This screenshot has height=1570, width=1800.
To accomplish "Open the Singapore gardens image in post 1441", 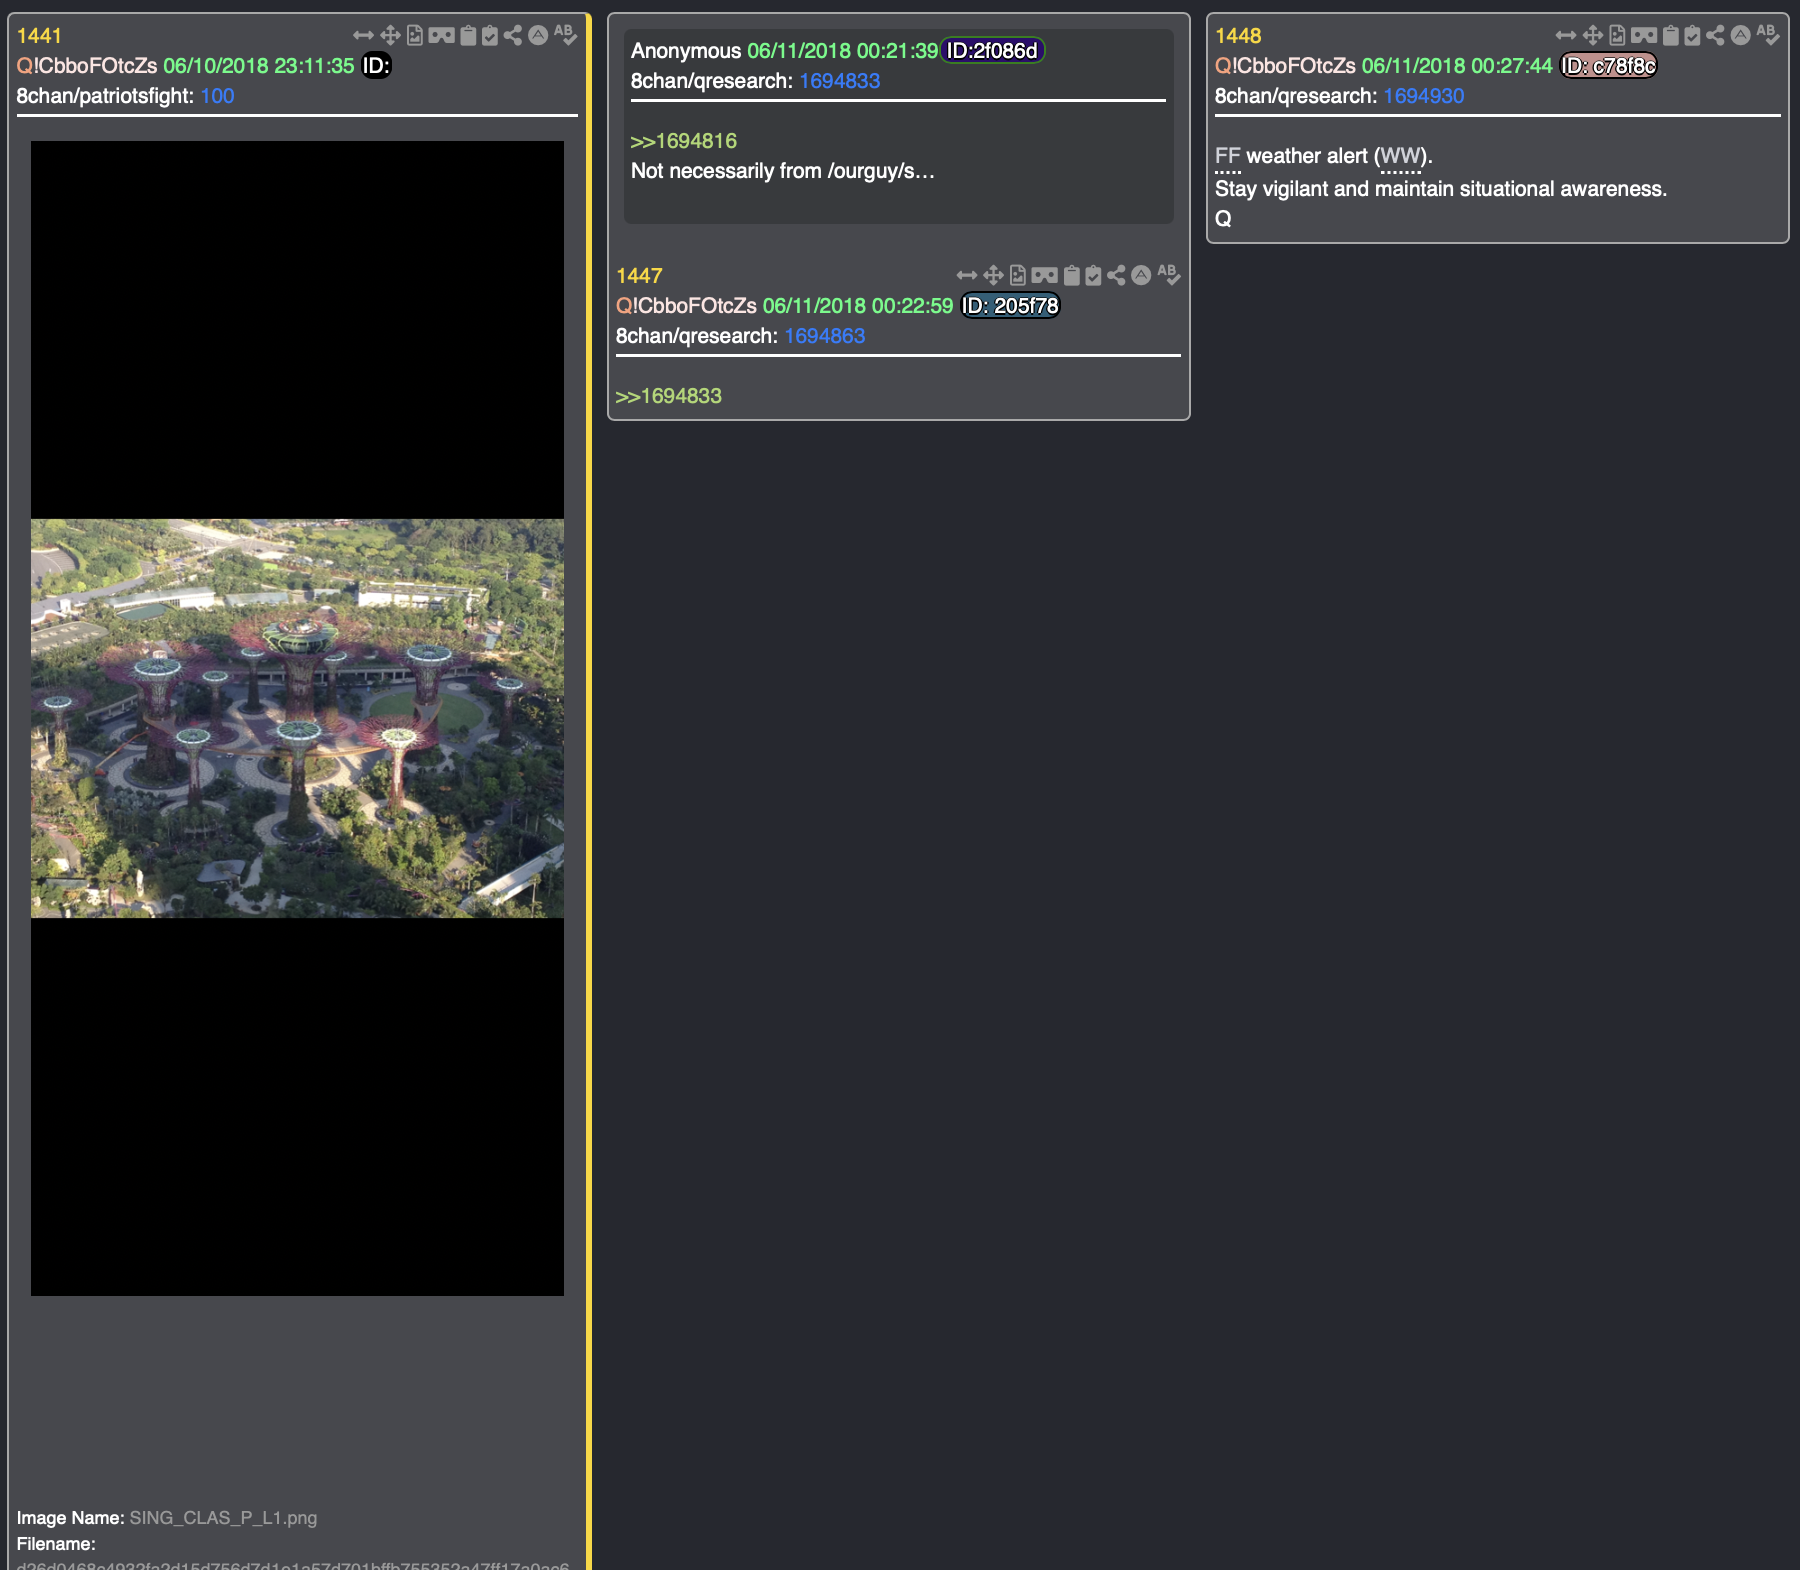I will [297, 718].
